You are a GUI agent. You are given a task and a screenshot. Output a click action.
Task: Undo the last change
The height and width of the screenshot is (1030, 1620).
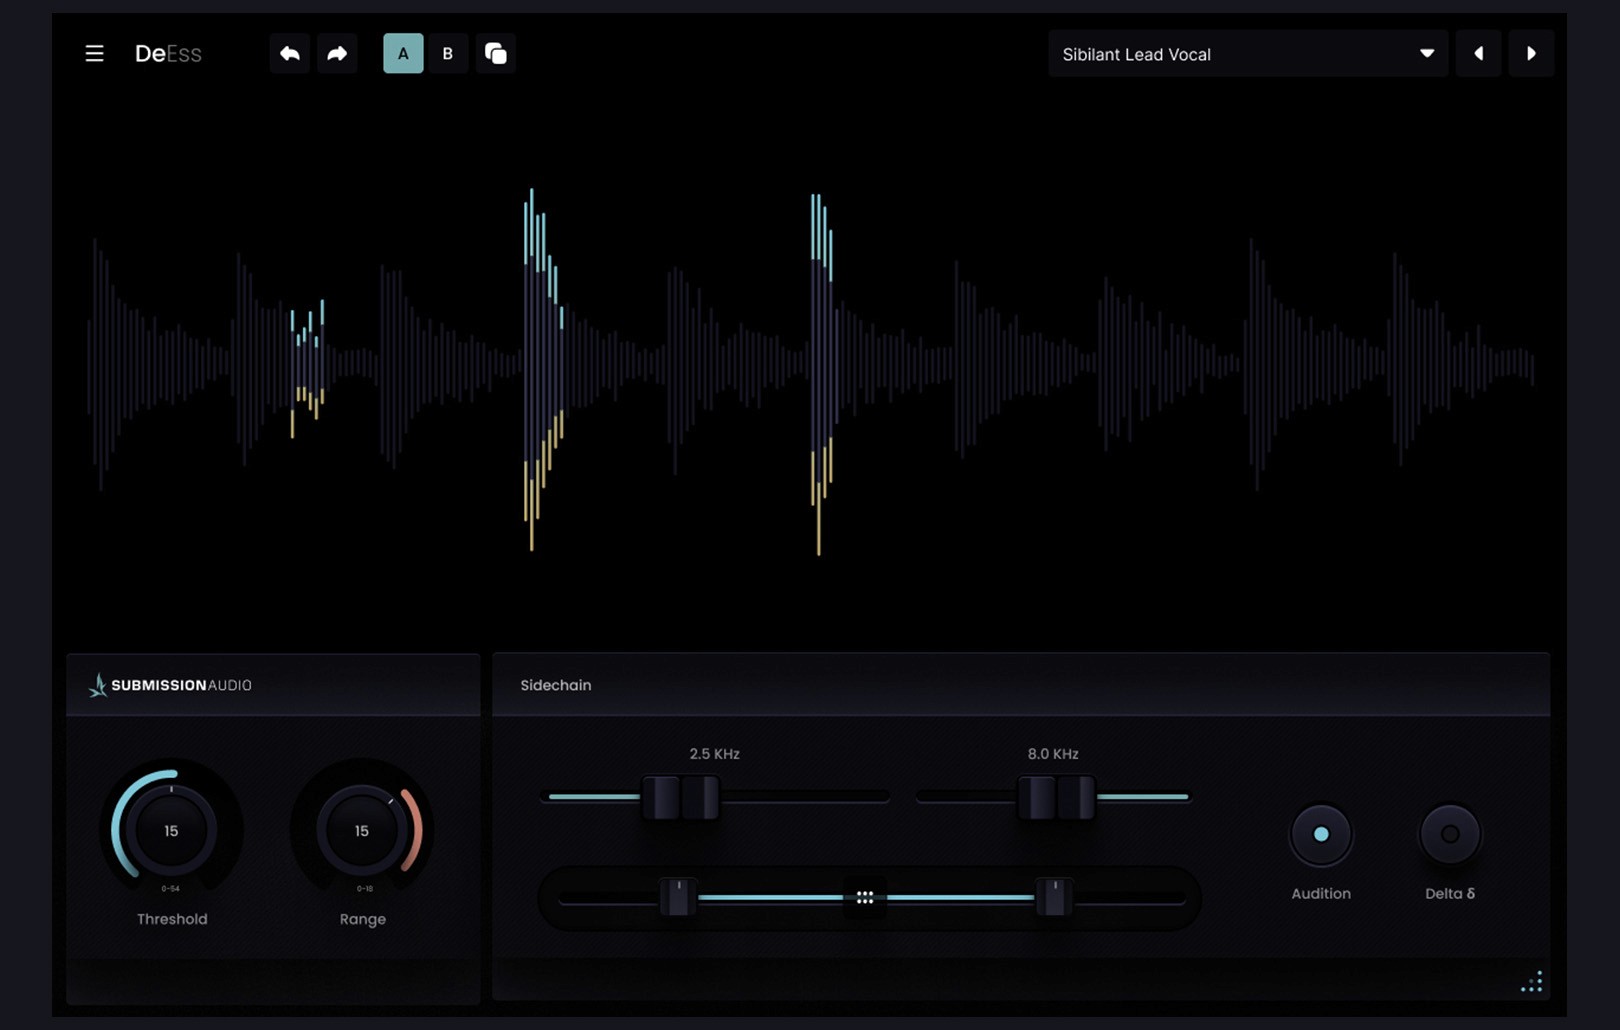(x=290, y=54)
